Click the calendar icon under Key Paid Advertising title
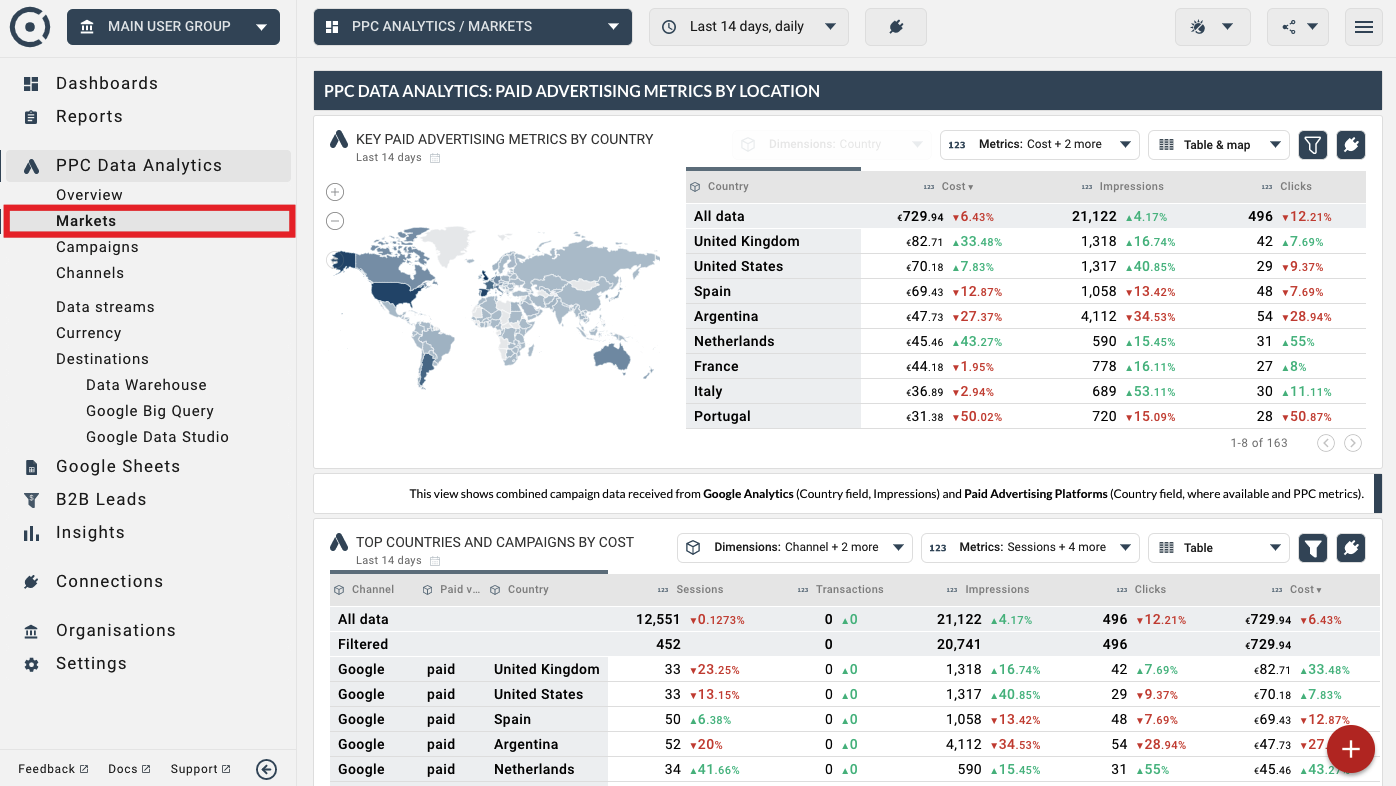Screen dimensions: 1396x786 pos(435,158)
